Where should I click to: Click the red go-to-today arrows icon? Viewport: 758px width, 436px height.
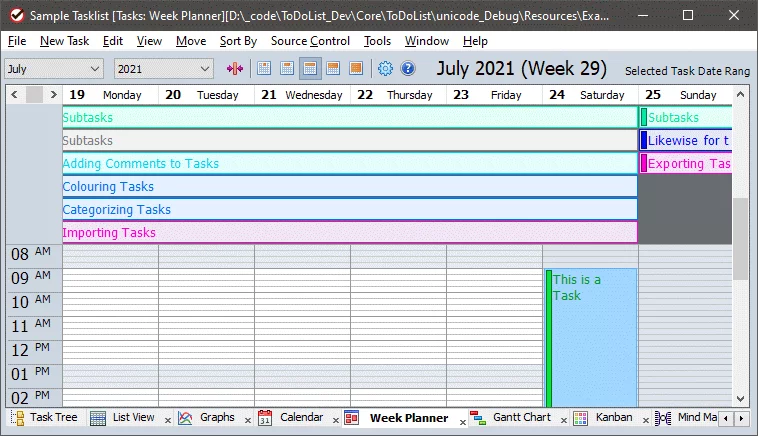(235, 69)
